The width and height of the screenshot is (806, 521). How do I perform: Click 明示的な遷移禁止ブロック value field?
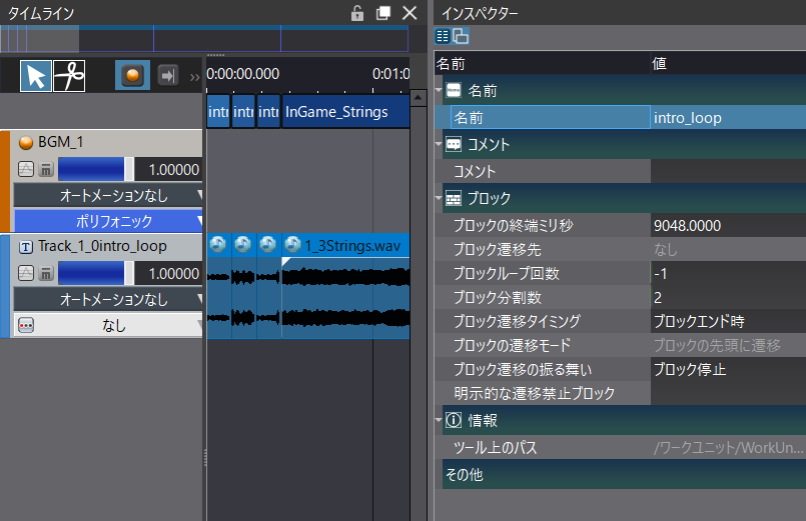pyautogui.click(x=728, y=393)
